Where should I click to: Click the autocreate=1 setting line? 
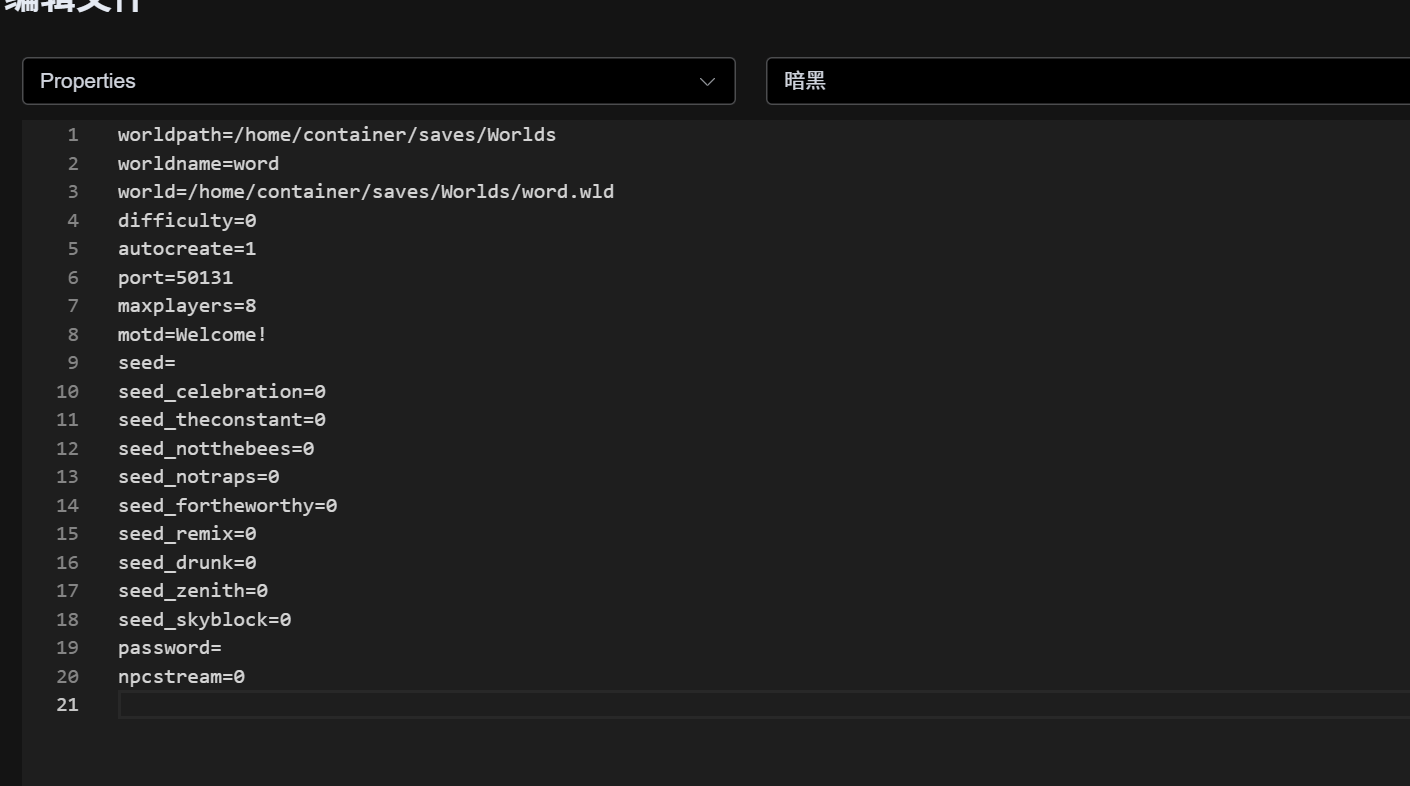pos(187,249)
